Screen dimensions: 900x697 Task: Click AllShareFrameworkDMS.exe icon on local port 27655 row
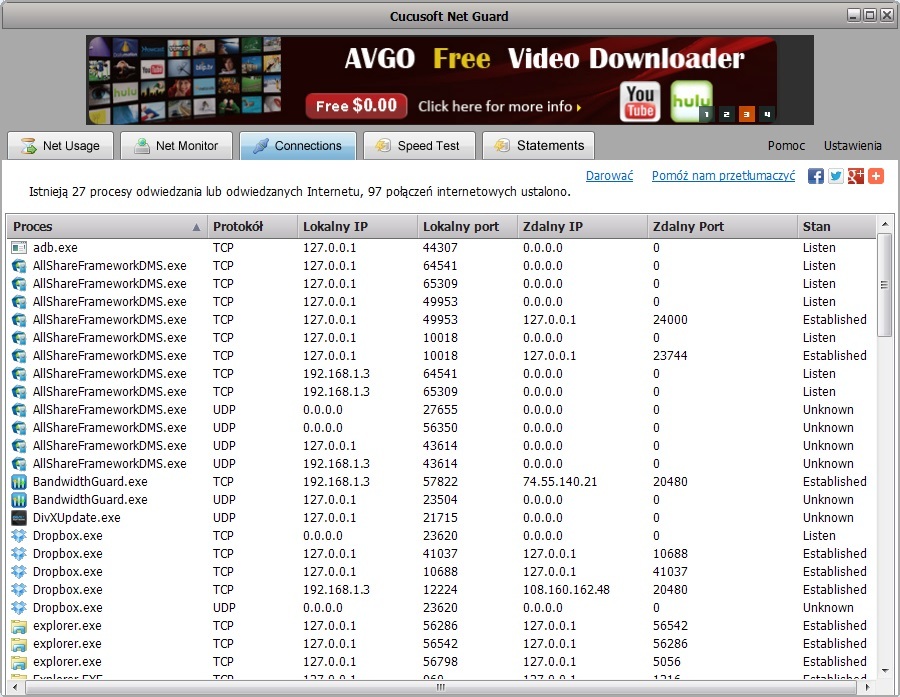19,410
